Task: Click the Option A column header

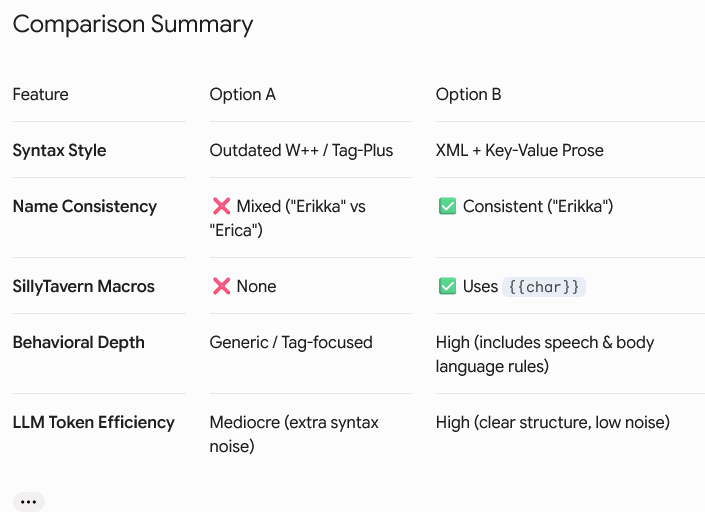Action: (242, 94)
